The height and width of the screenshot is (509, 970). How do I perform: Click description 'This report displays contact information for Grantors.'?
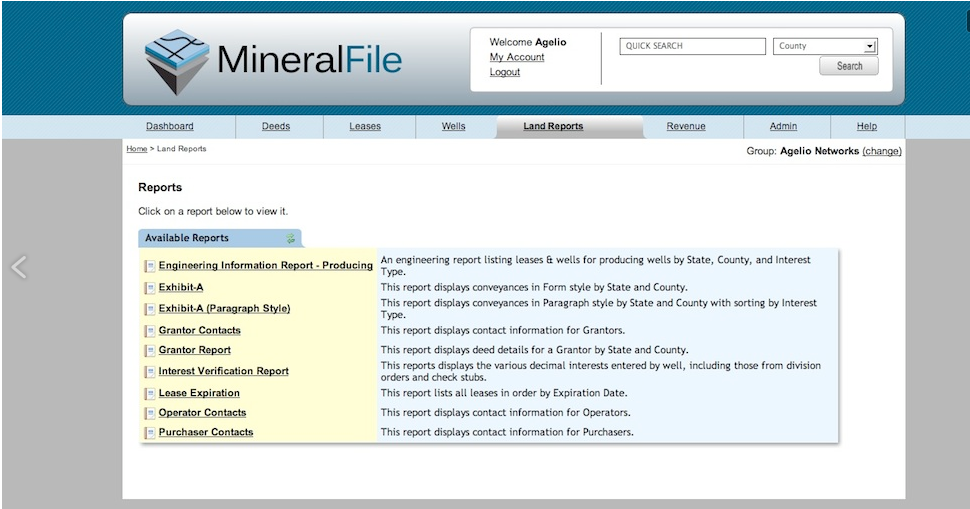pos(502,330)
